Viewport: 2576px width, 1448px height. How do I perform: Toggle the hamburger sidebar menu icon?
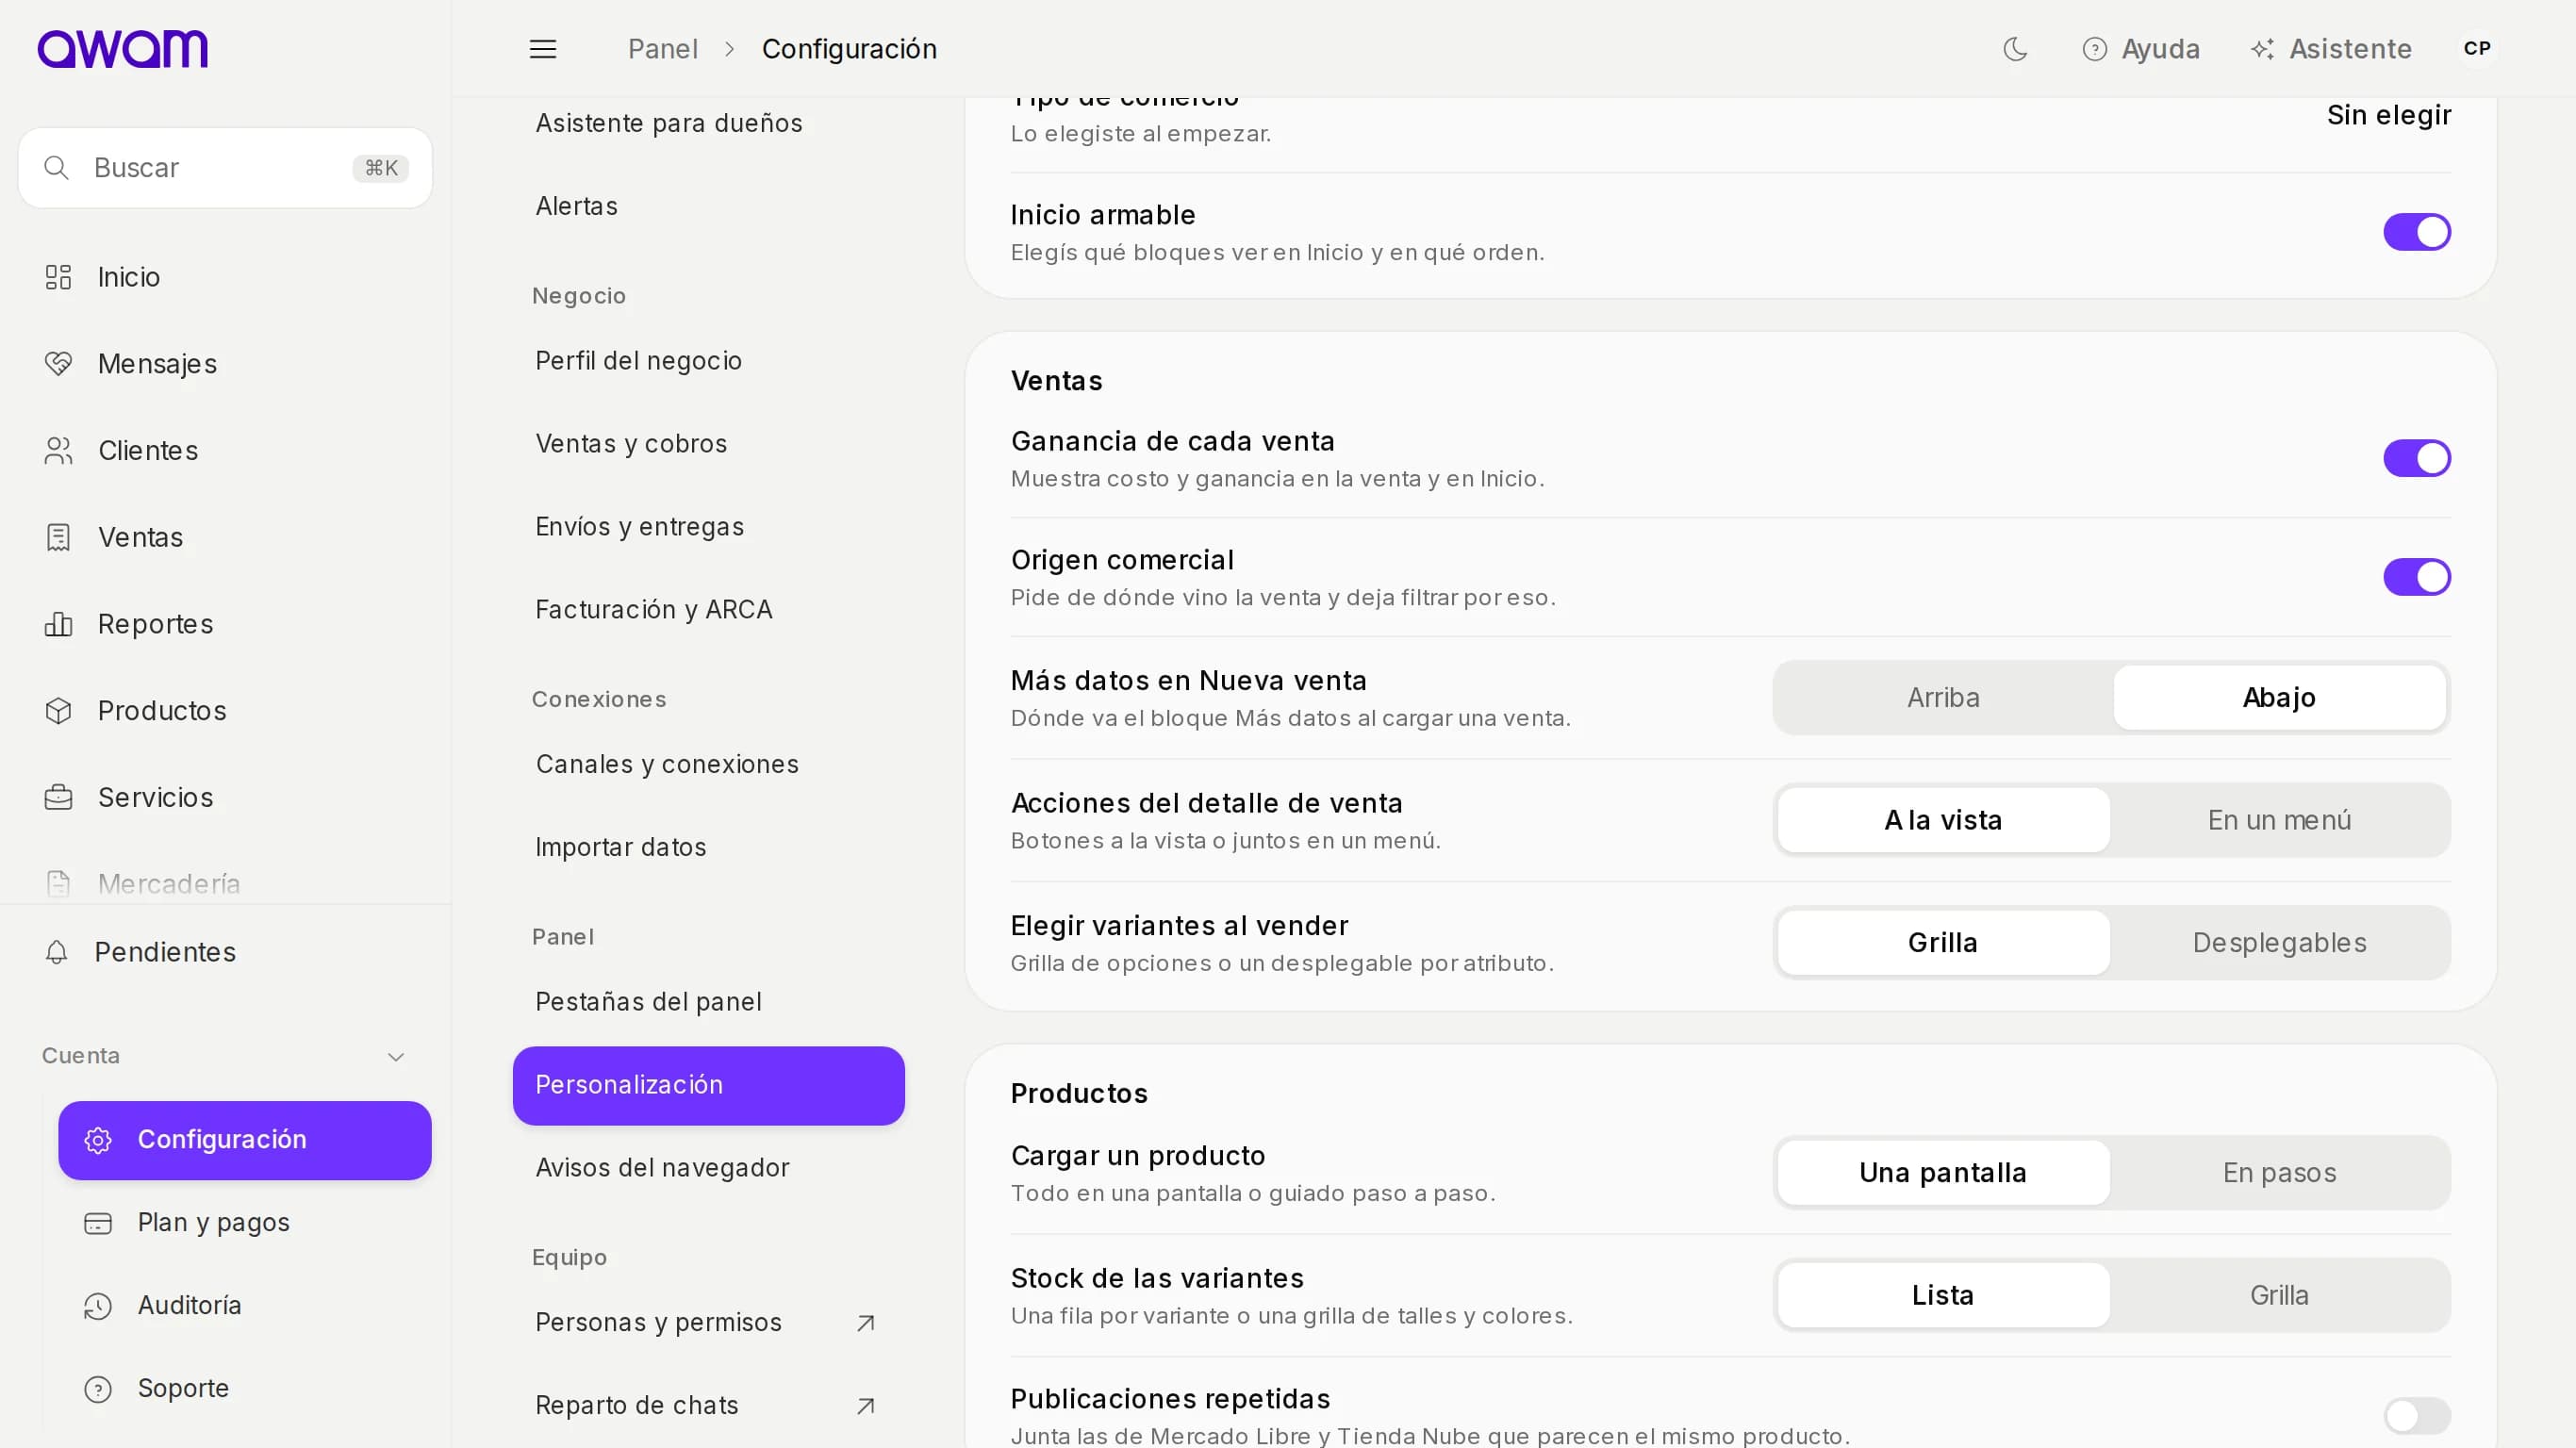543,49
